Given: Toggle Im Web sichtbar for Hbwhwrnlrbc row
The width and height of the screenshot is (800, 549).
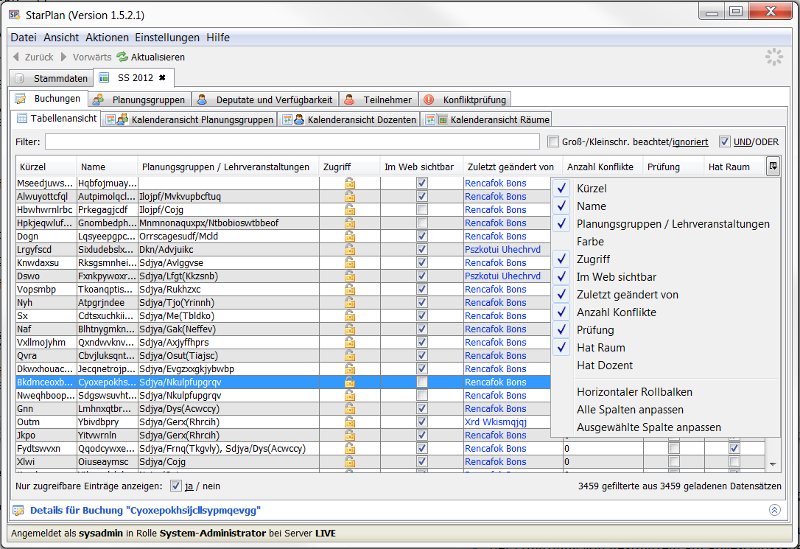Looking at the screenshot, I should (x=422, y=210).
